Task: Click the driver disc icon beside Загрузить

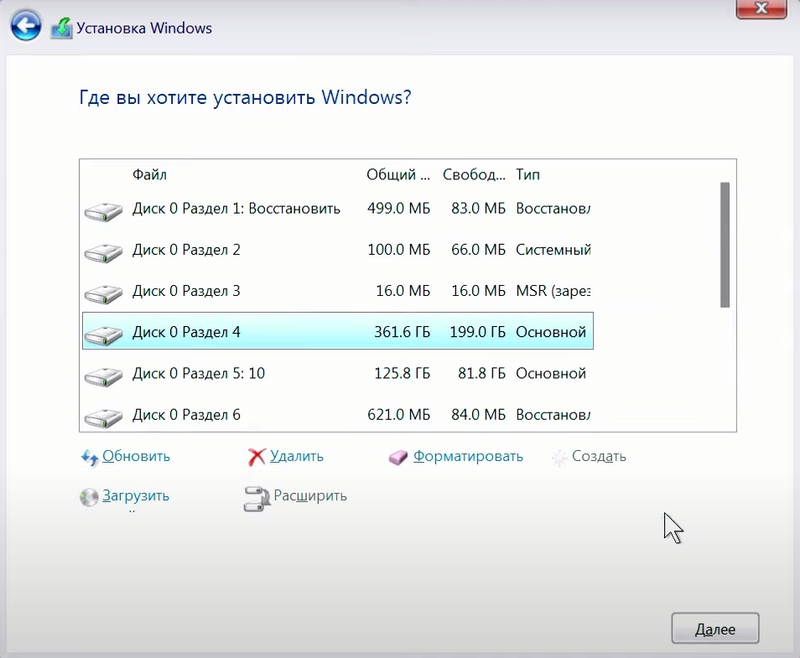Action: (x=89, y=496)
